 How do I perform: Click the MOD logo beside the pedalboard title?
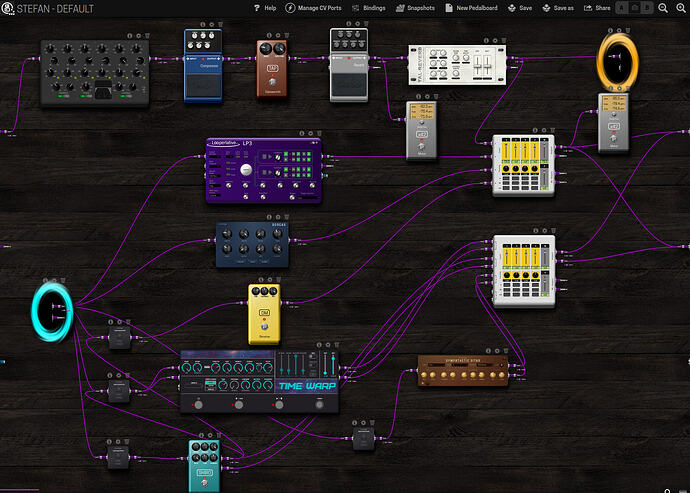point(7,8)
